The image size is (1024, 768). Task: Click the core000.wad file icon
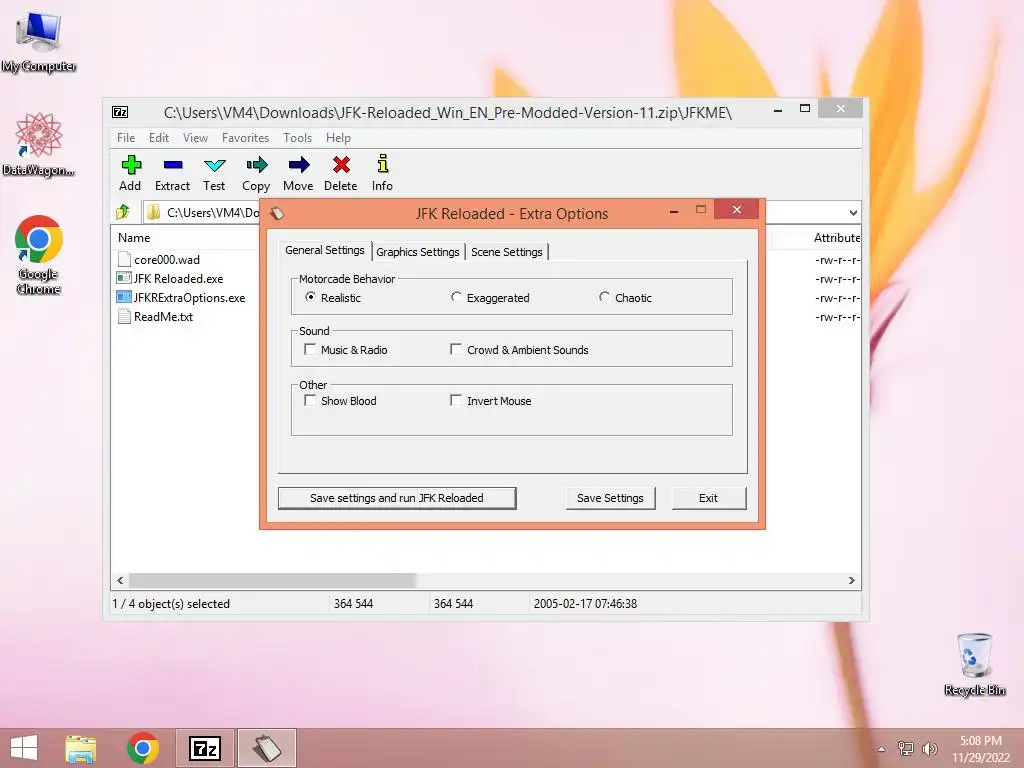click(x=124, y=259)
